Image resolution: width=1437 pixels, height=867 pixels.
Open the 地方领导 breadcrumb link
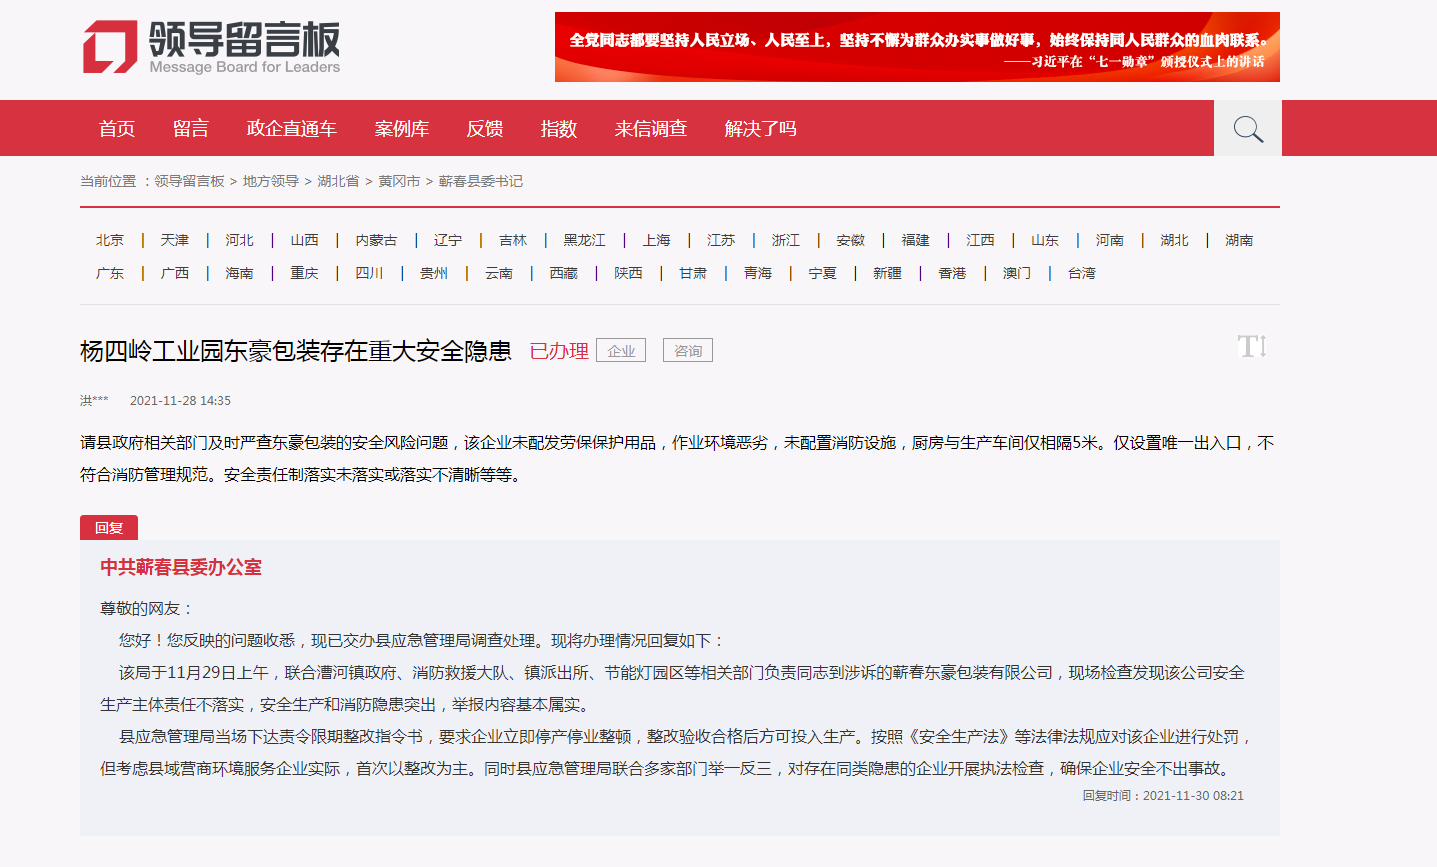point(271,181)
